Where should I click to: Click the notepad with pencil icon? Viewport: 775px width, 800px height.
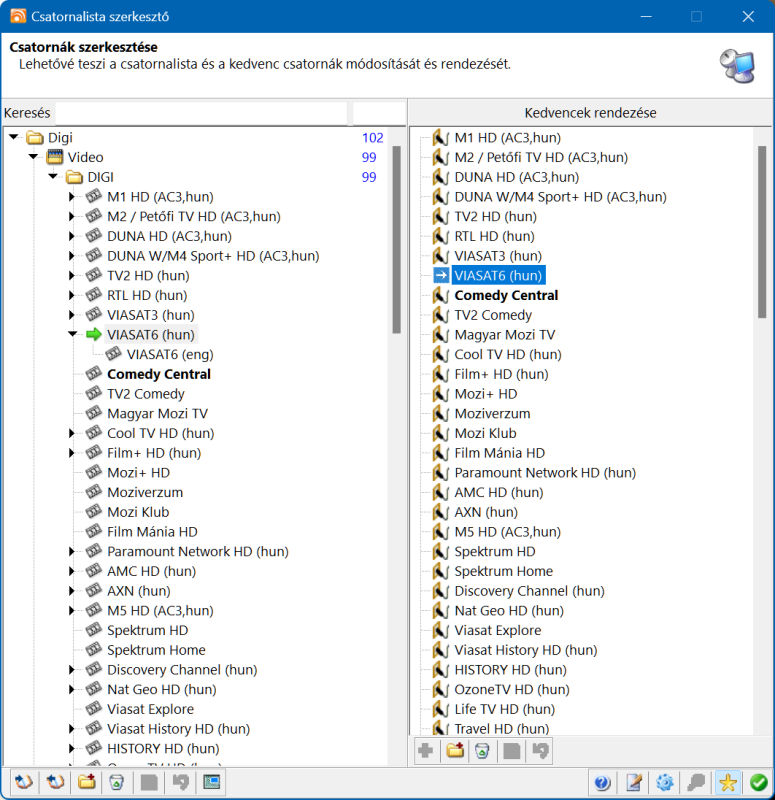pos(634,782)
